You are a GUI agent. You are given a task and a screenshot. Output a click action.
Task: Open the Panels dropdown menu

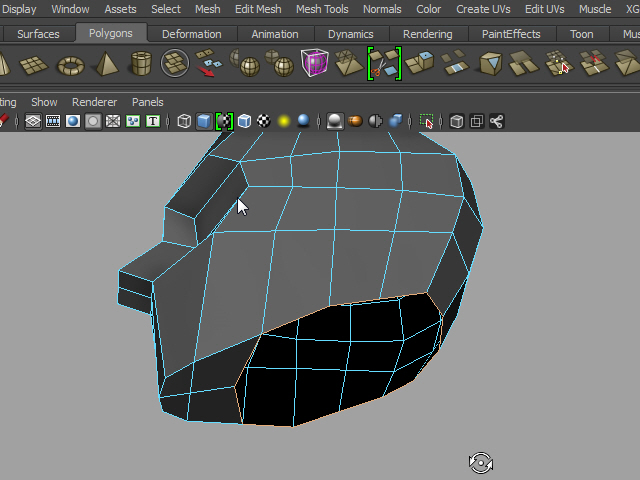pos(147,102)
